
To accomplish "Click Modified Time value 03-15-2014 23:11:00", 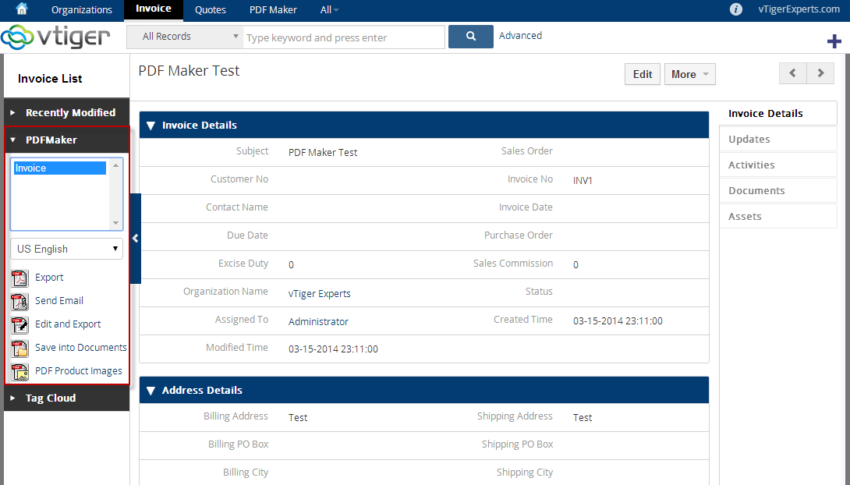I will point(333,349).
